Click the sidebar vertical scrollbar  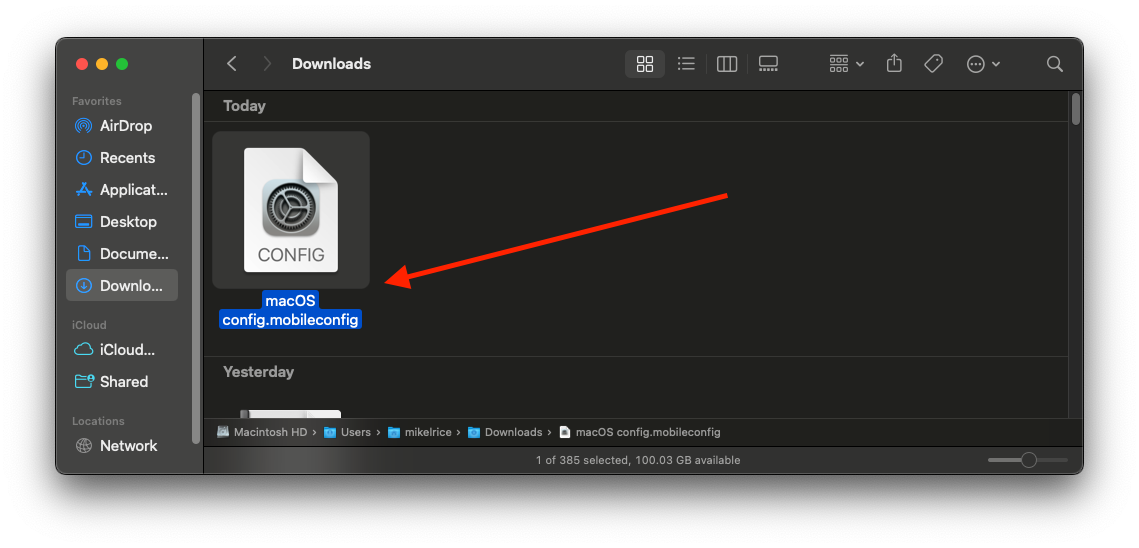point(195,268)
